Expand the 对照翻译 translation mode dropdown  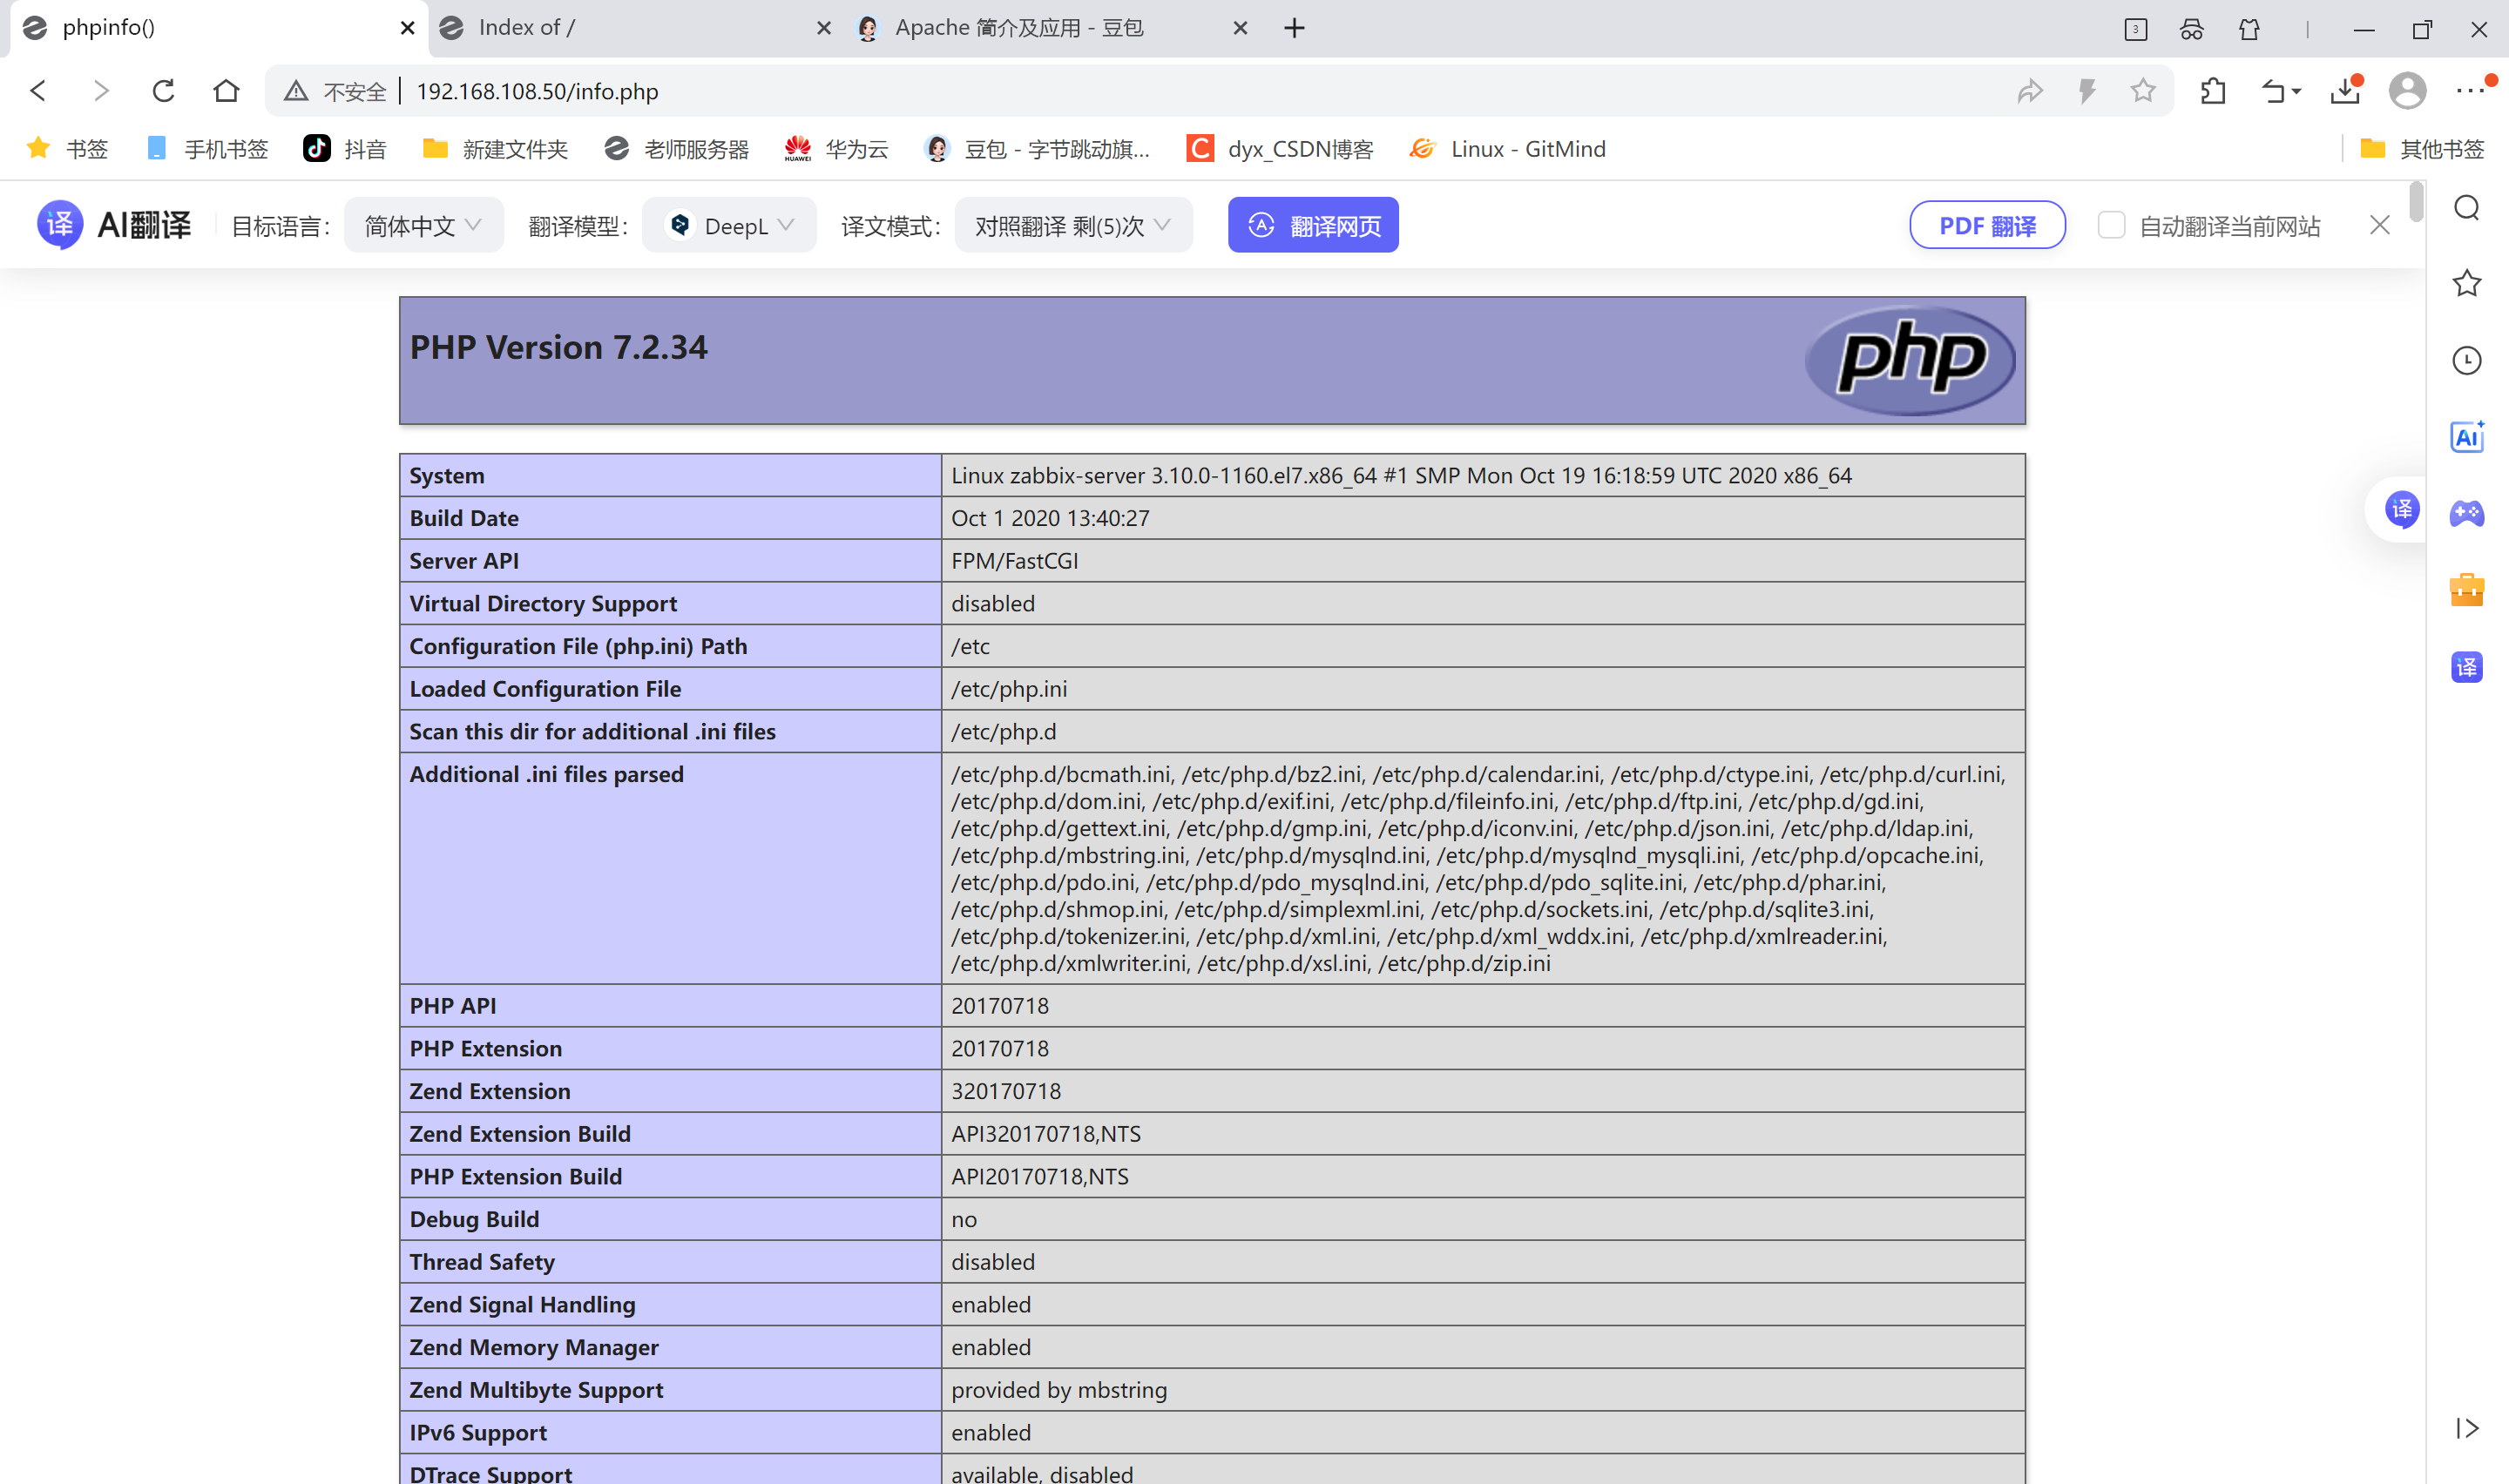click(1072, 226)
